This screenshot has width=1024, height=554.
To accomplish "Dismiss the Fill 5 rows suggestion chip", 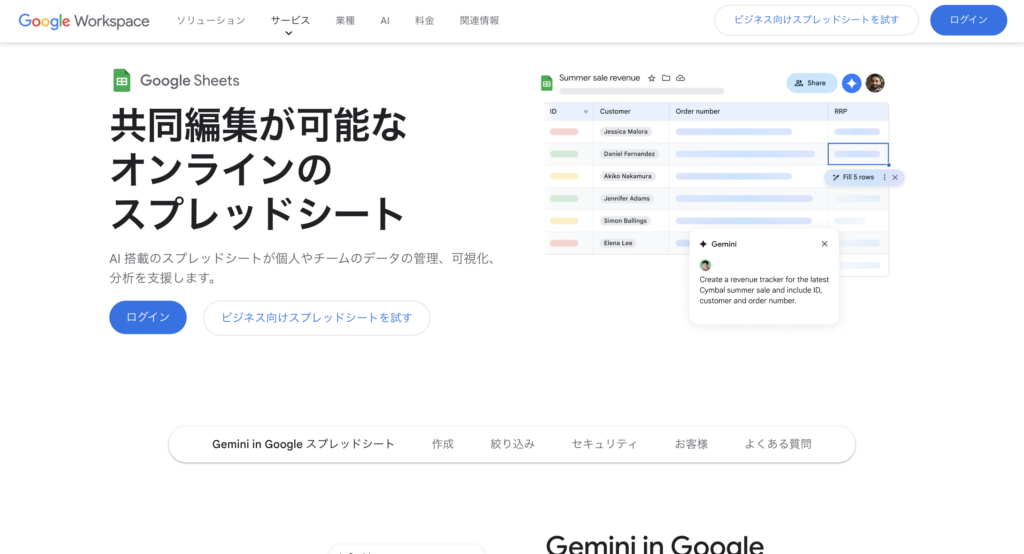I will click(895, 177).
